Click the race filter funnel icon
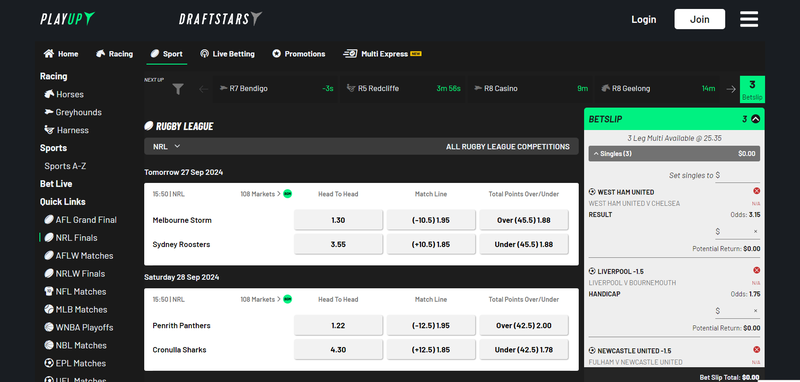This screenshot has height=382, width=800. [178, 89]
